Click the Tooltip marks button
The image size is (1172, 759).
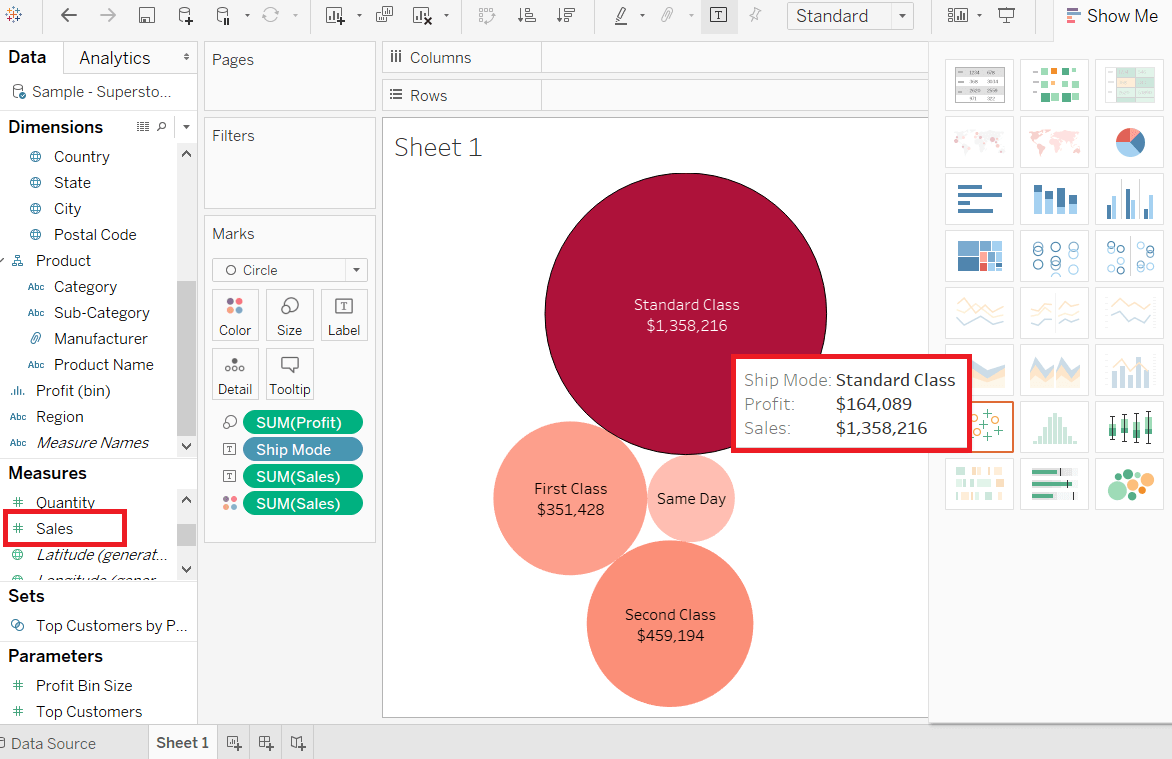(289, 374)
